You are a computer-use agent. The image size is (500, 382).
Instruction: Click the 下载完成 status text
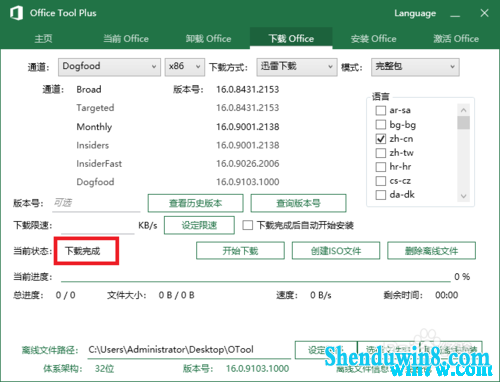pyautogui.click(x=82, y=251)
